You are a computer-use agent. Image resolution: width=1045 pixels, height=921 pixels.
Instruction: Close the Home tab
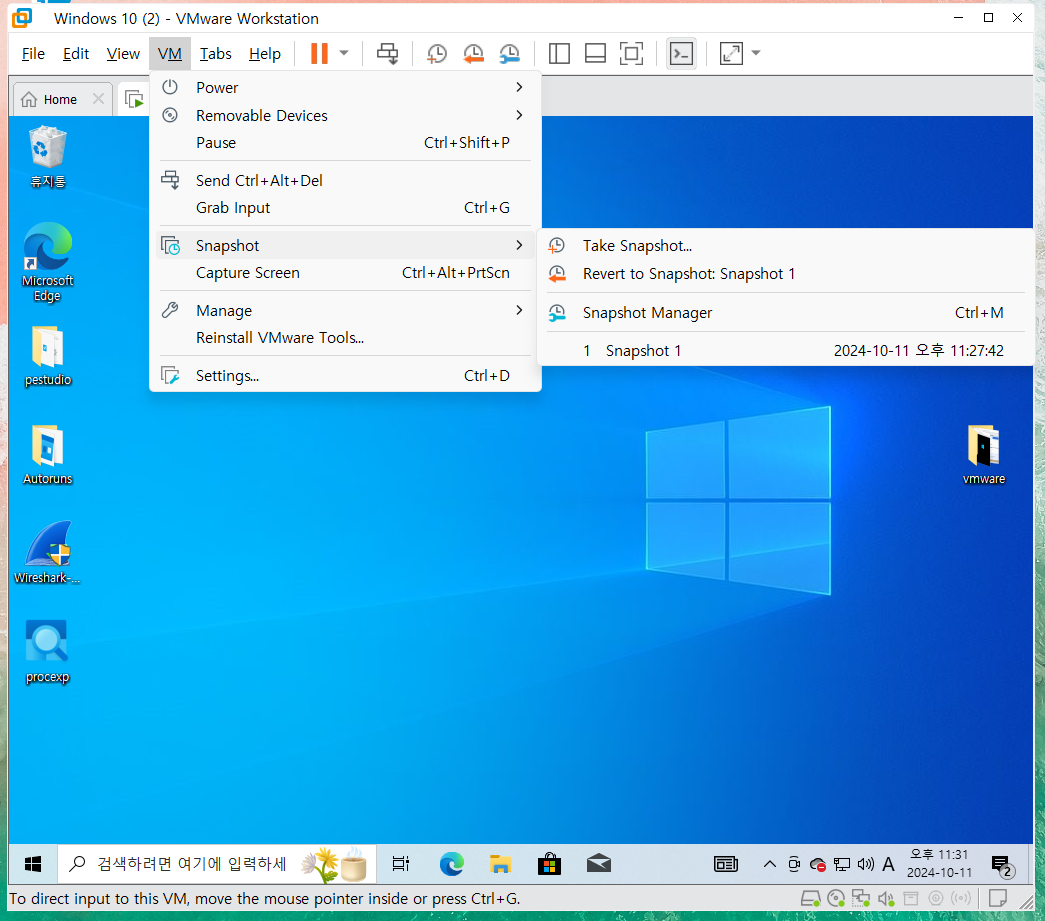click(98, 99)
